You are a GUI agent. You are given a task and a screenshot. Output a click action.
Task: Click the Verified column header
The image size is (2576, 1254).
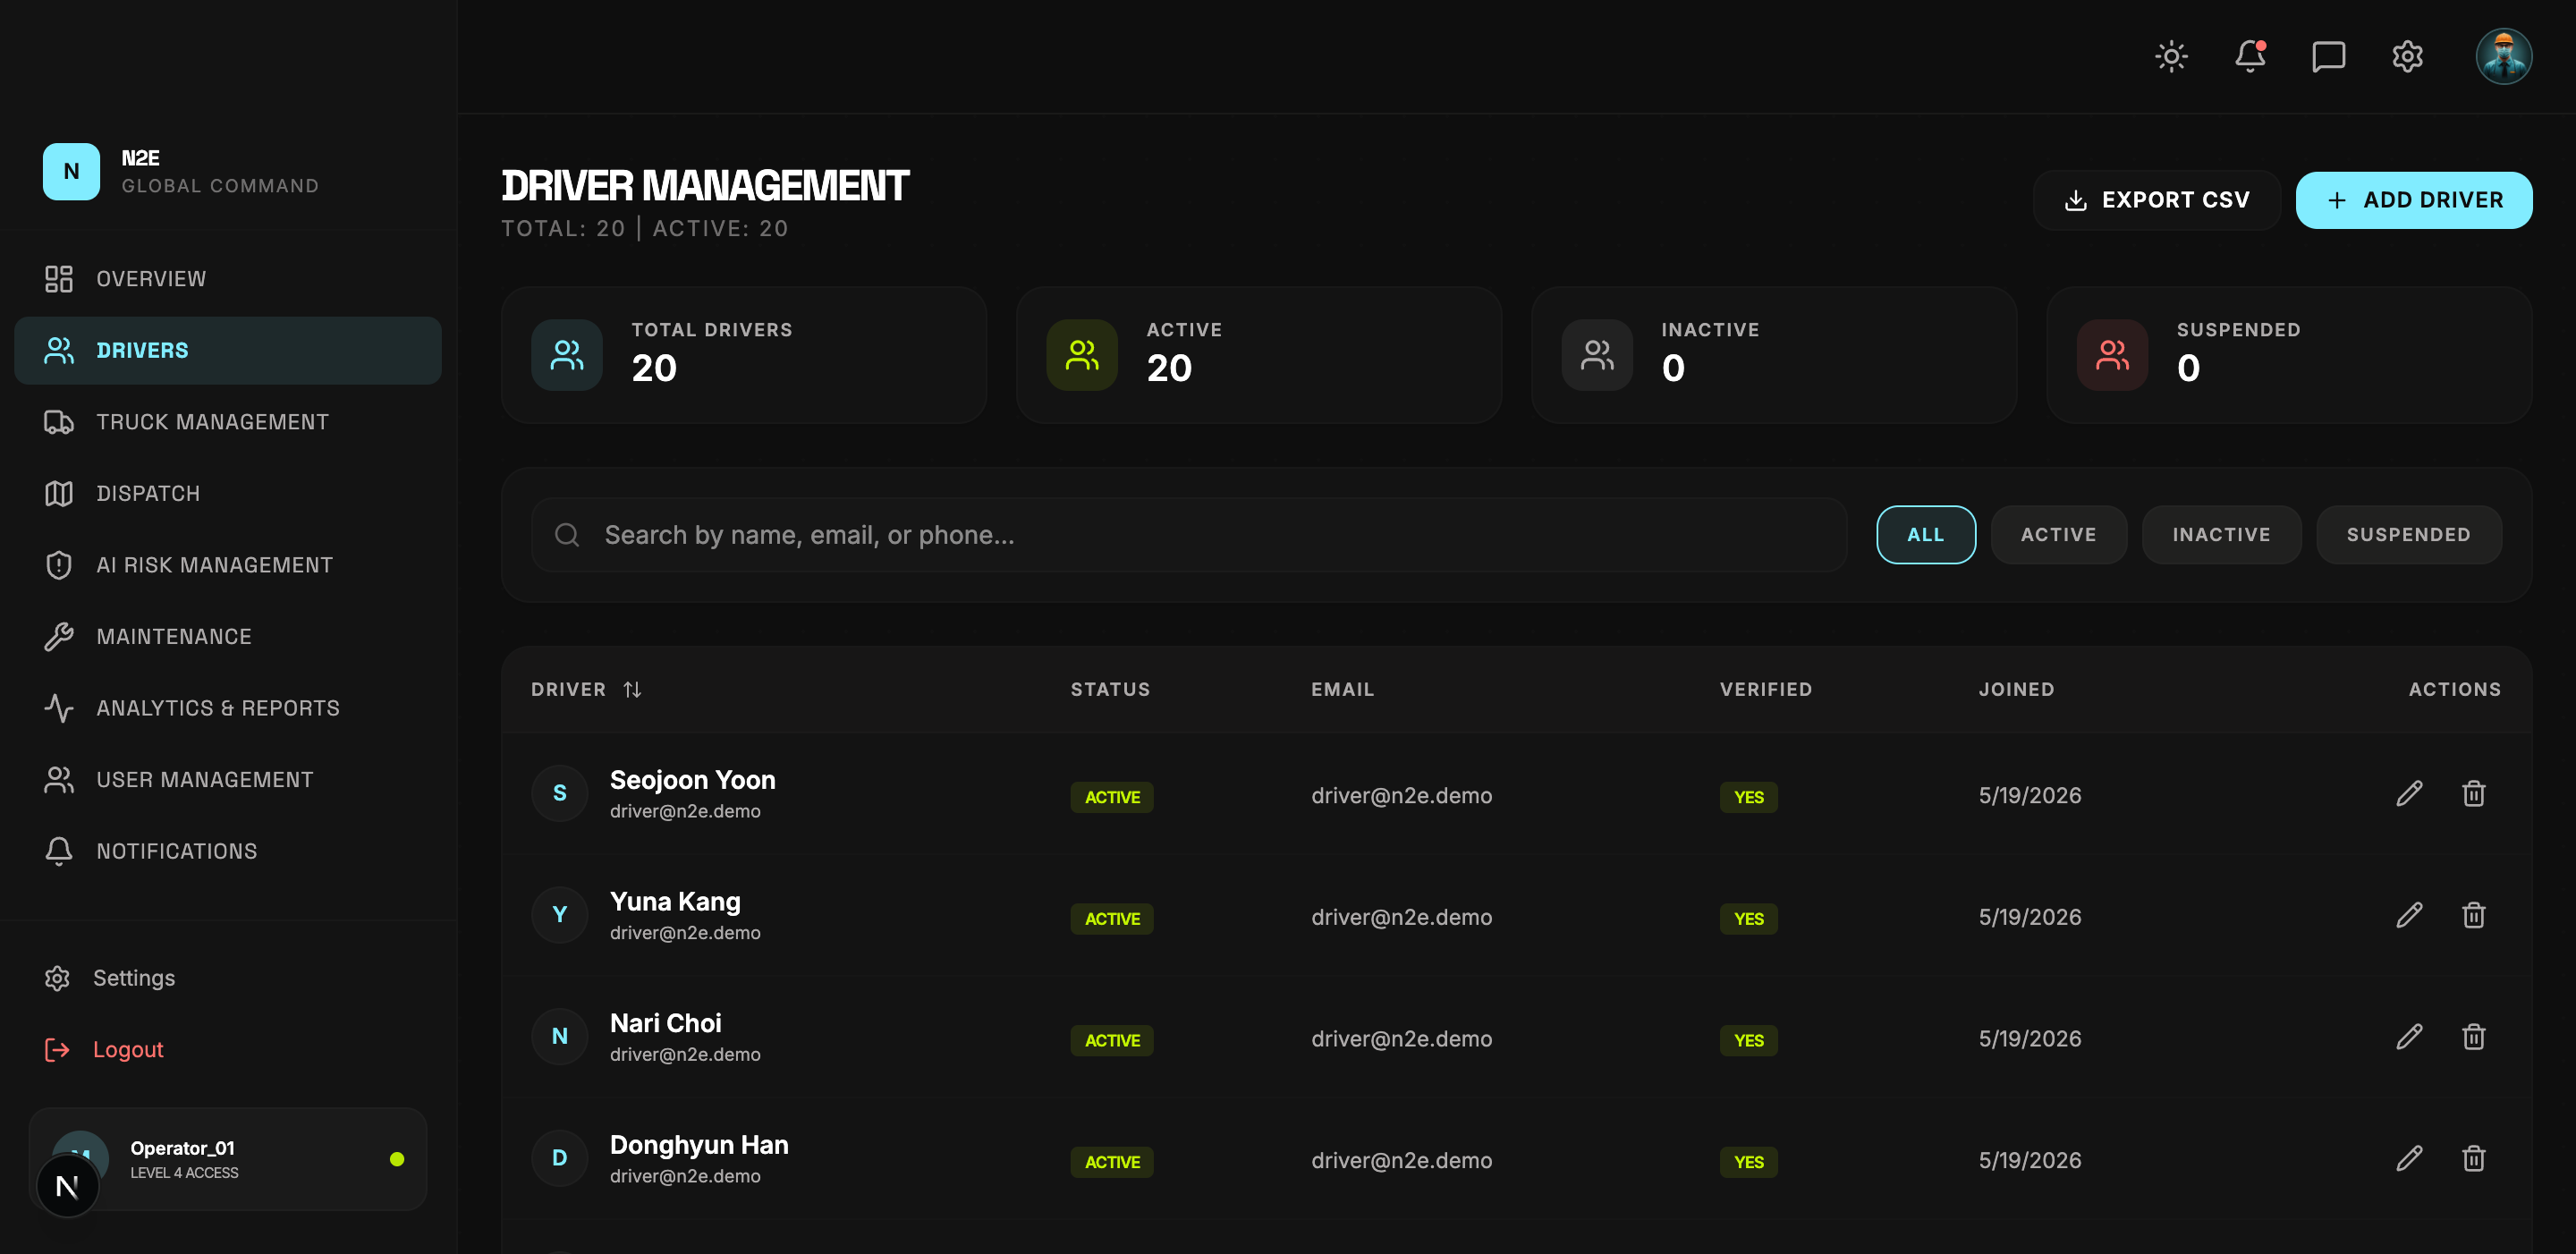tap(1766, 690)
